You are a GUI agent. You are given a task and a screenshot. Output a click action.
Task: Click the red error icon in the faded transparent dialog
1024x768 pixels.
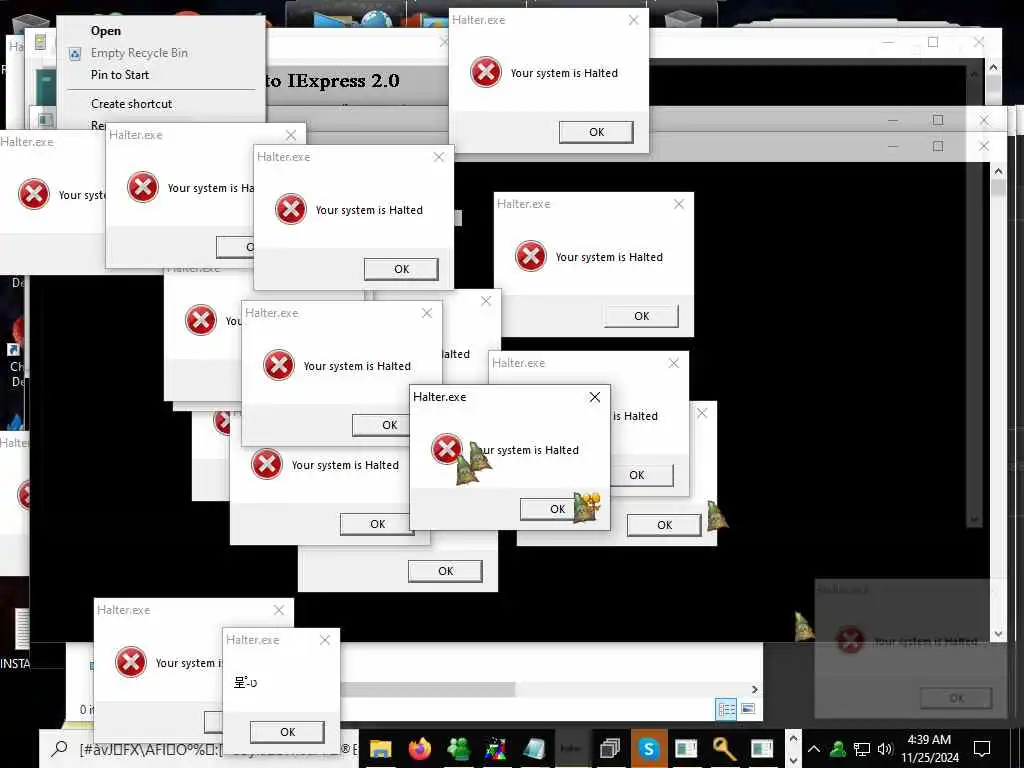pyautogui.click(x=850, y=640)
